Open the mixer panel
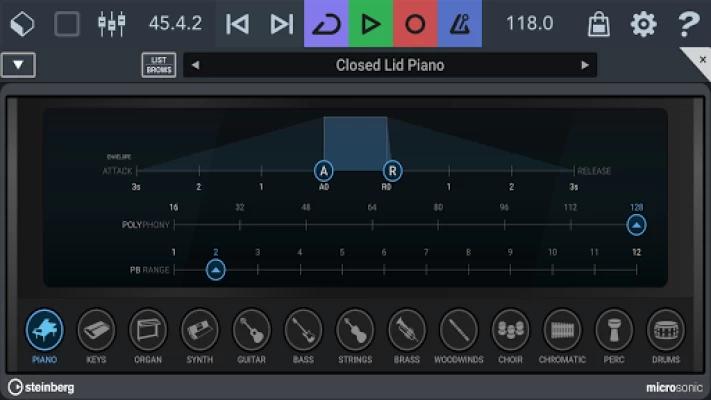Screen dimensions: 711x400 (x=112, y=24)
